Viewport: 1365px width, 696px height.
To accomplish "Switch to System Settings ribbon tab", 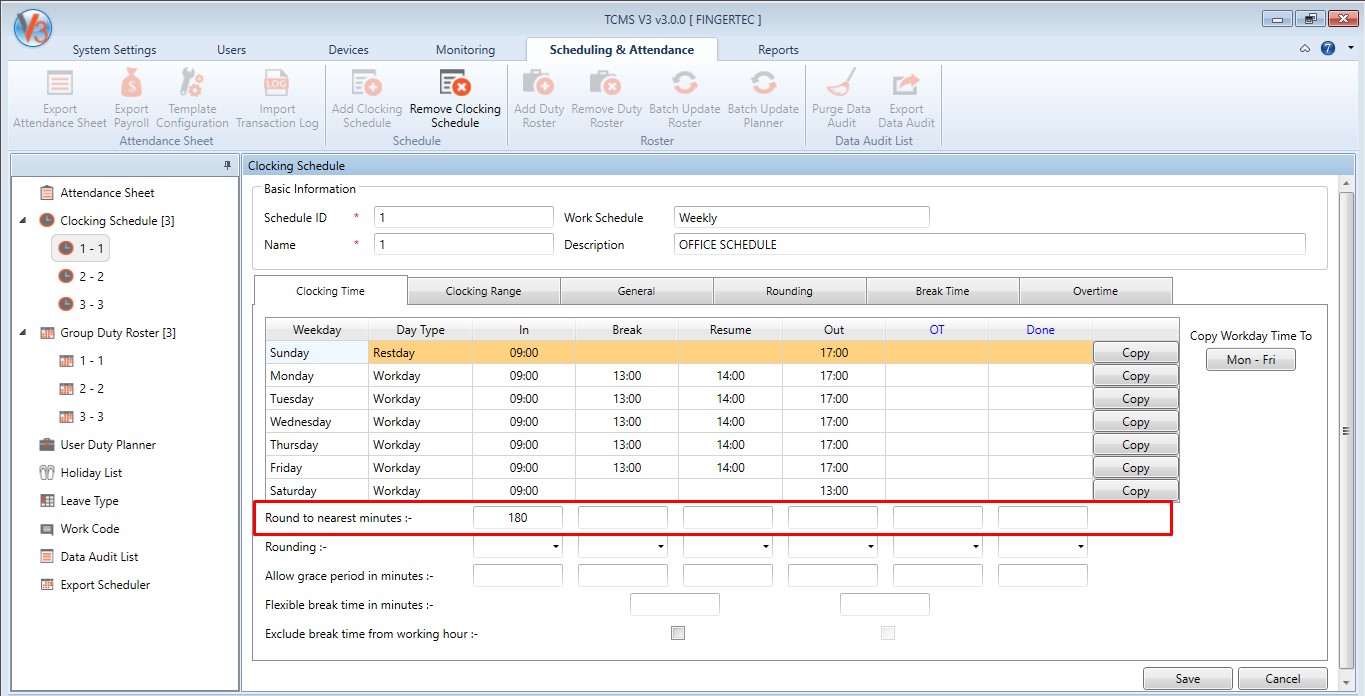I will 114,50.
